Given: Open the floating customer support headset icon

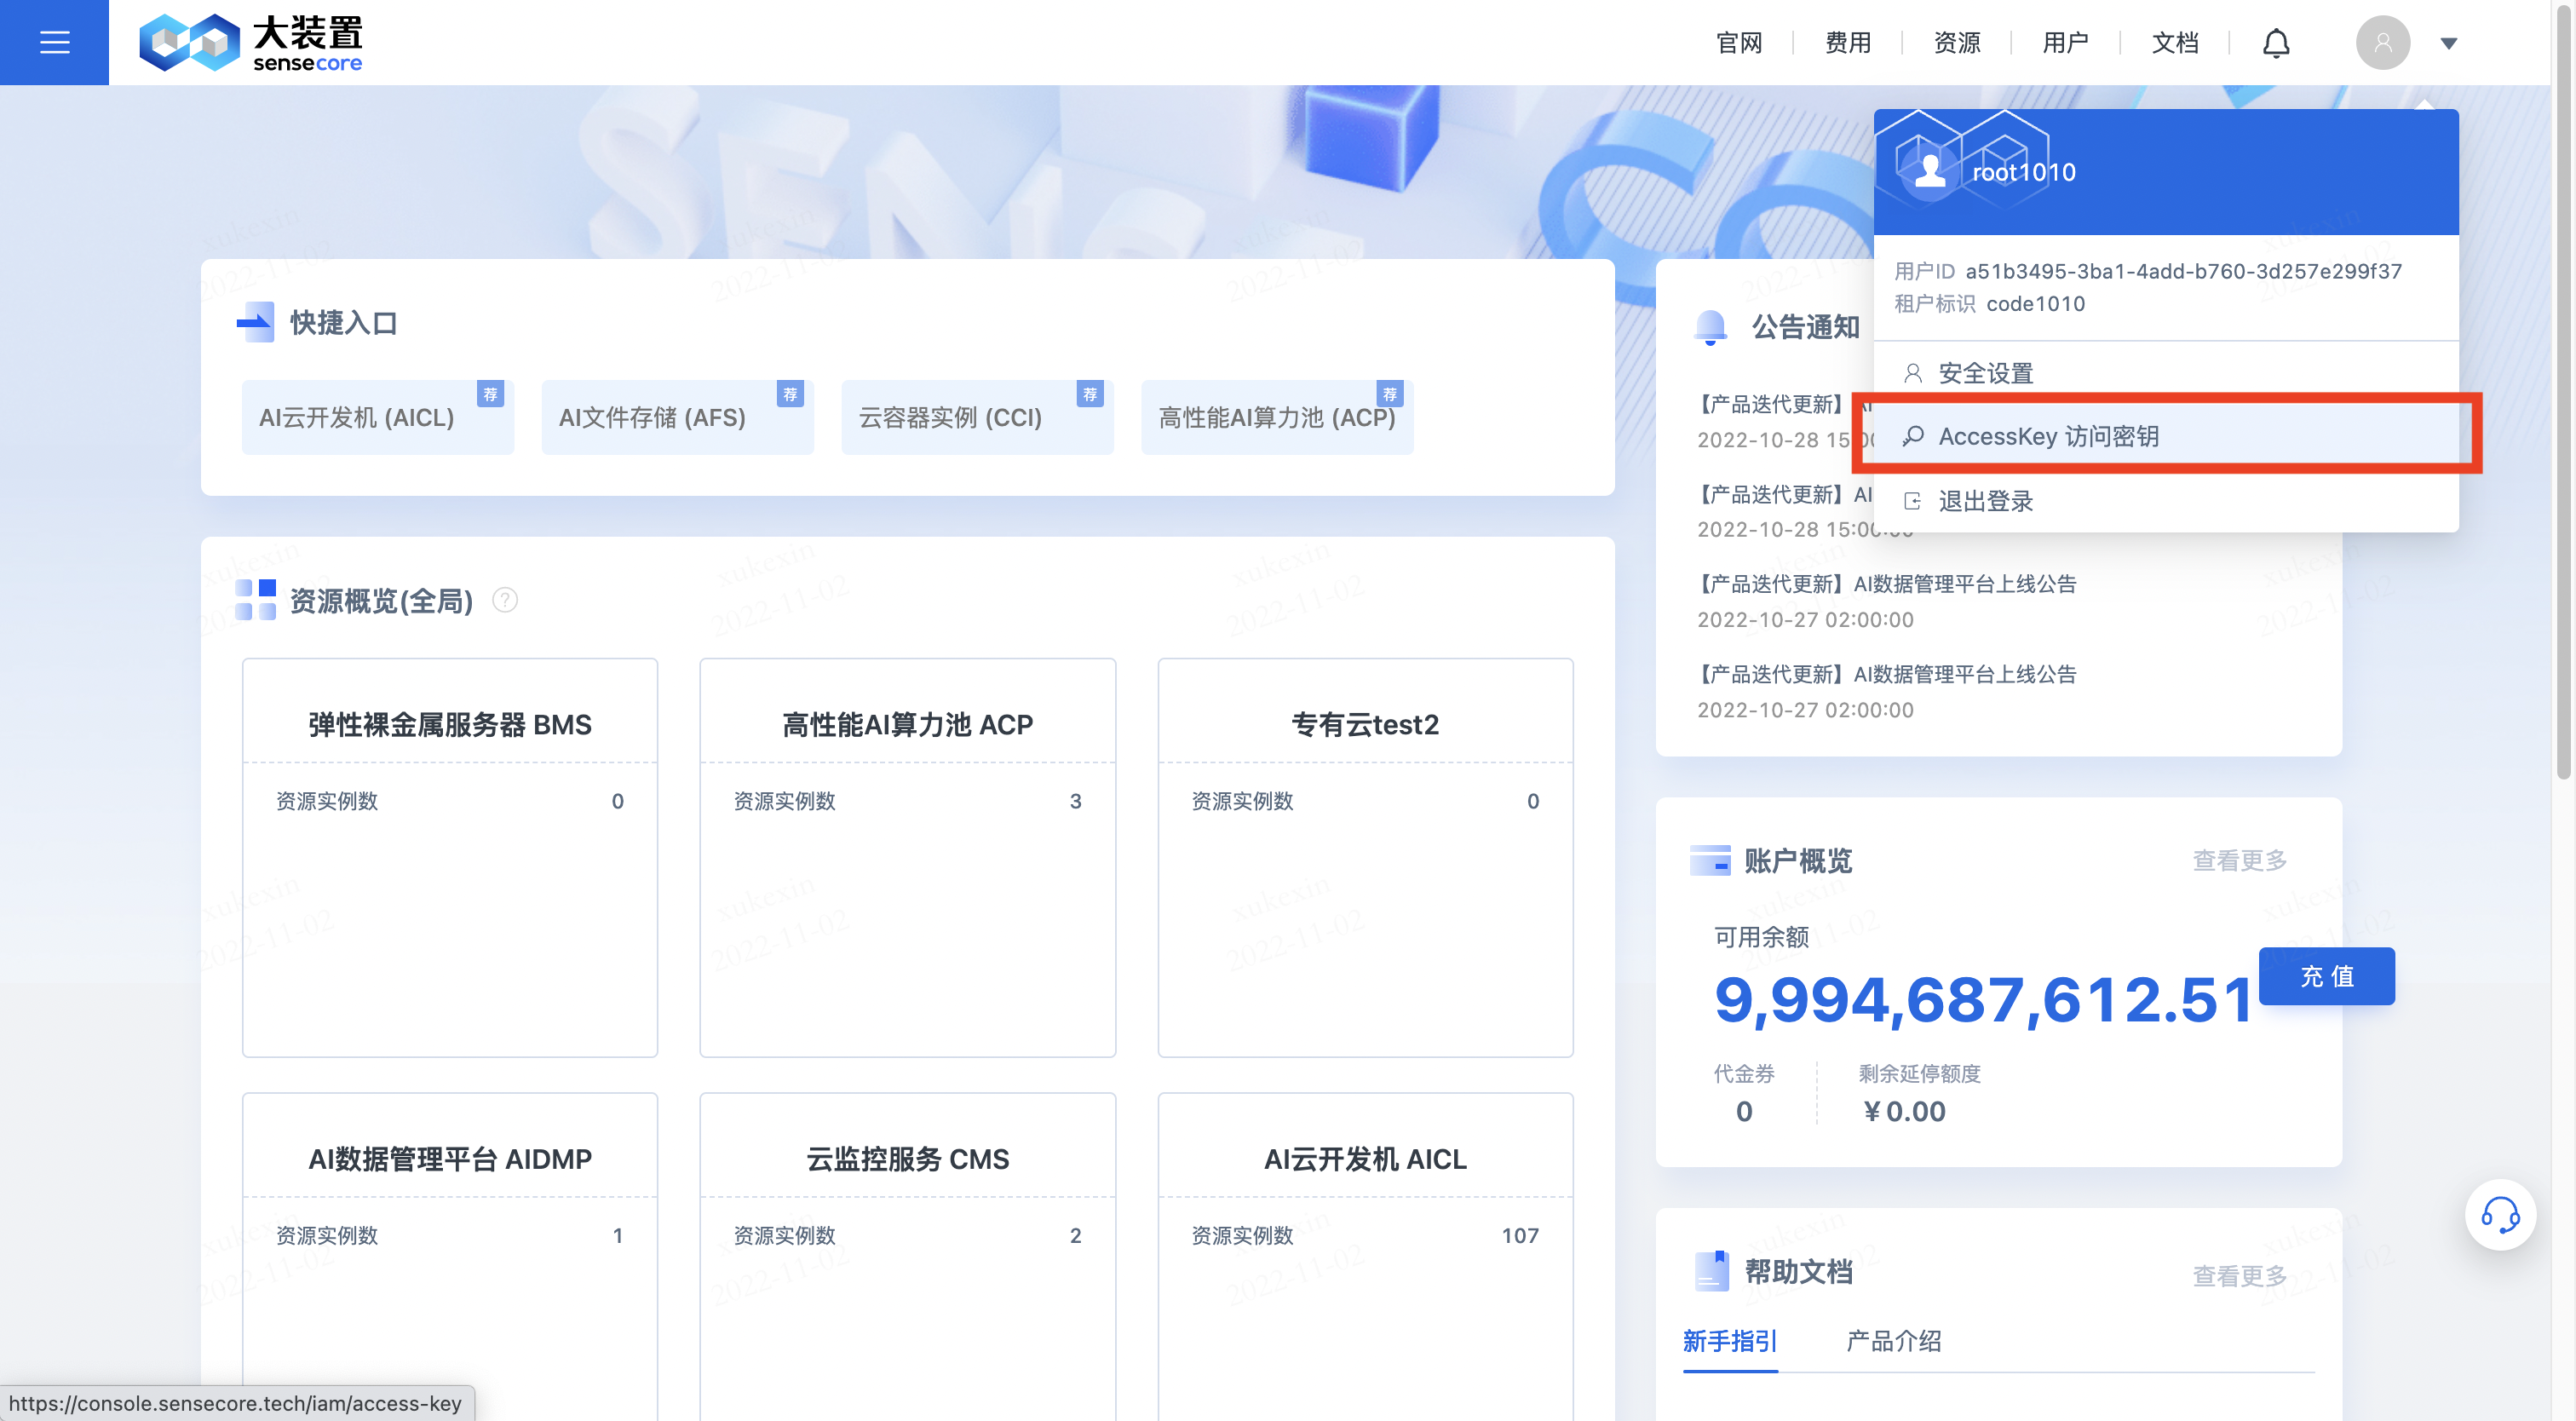Looking at the screenshot, I should click(x=2501, y=1215).
